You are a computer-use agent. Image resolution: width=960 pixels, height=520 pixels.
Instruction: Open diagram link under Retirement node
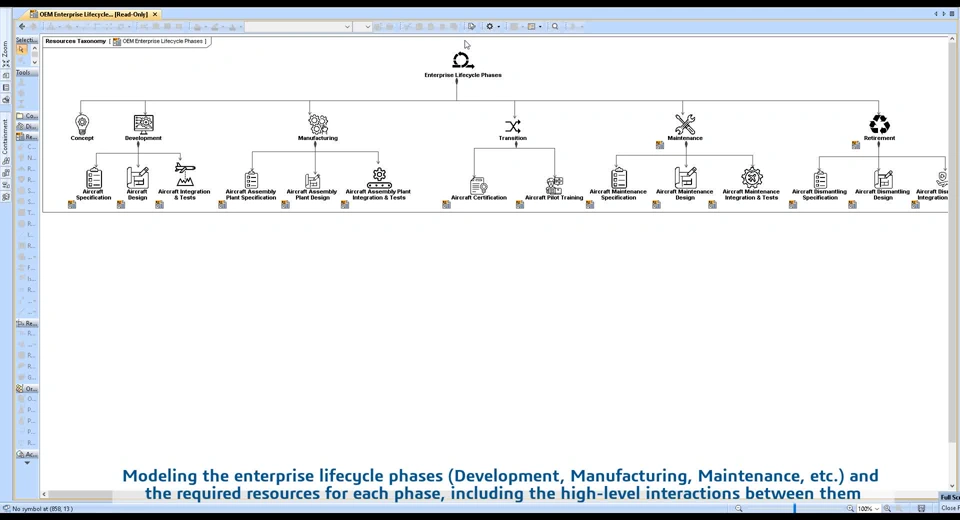[855, 145]
